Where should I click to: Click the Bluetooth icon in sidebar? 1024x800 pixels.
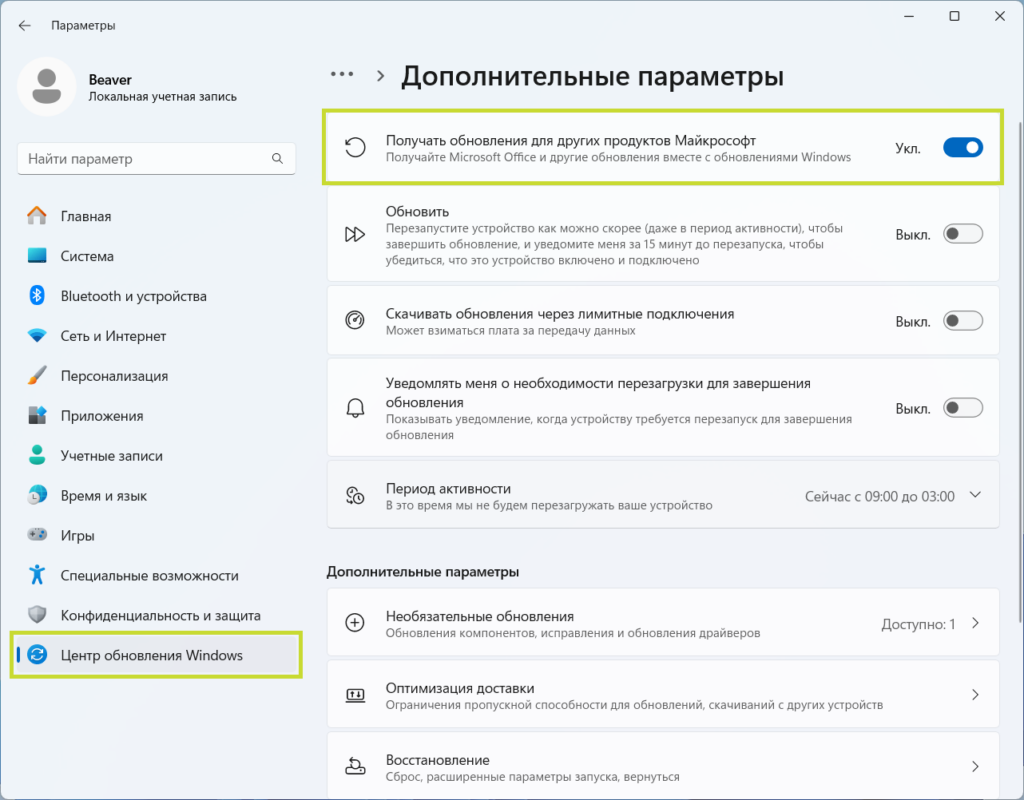pyautogui.click(x=37, y=295)
